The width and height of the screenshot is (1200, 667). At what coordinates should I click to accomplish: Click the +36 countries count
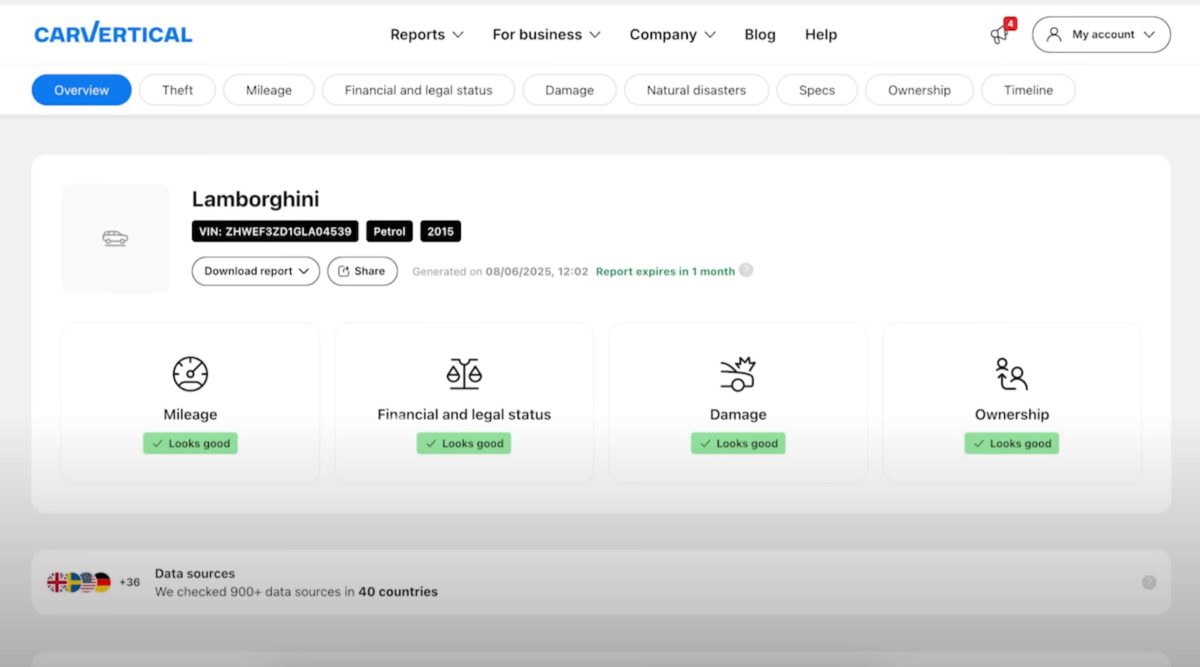point(130,582)
